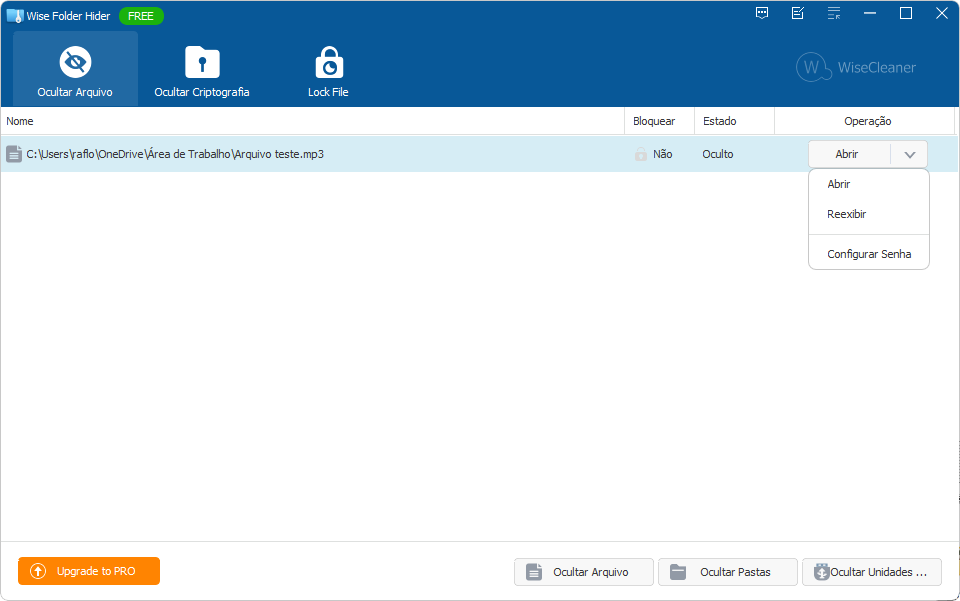
Task: Switch to Ocultar Criptografia tab
Action: (202, 69)
